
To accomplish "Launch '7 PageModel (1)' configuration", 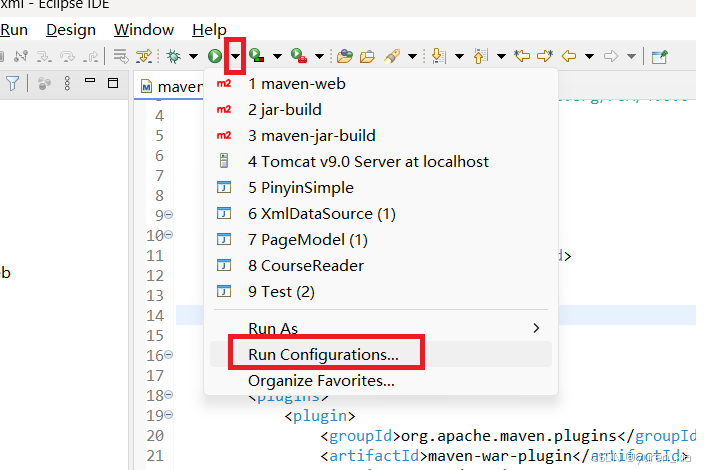I will [381, 240].
